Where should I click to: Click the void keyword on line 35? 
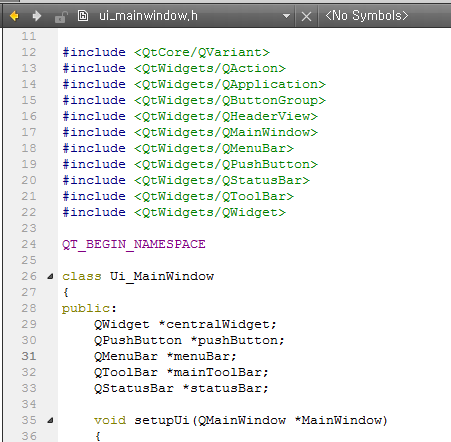pyautogui.click(x=110, y=420)
